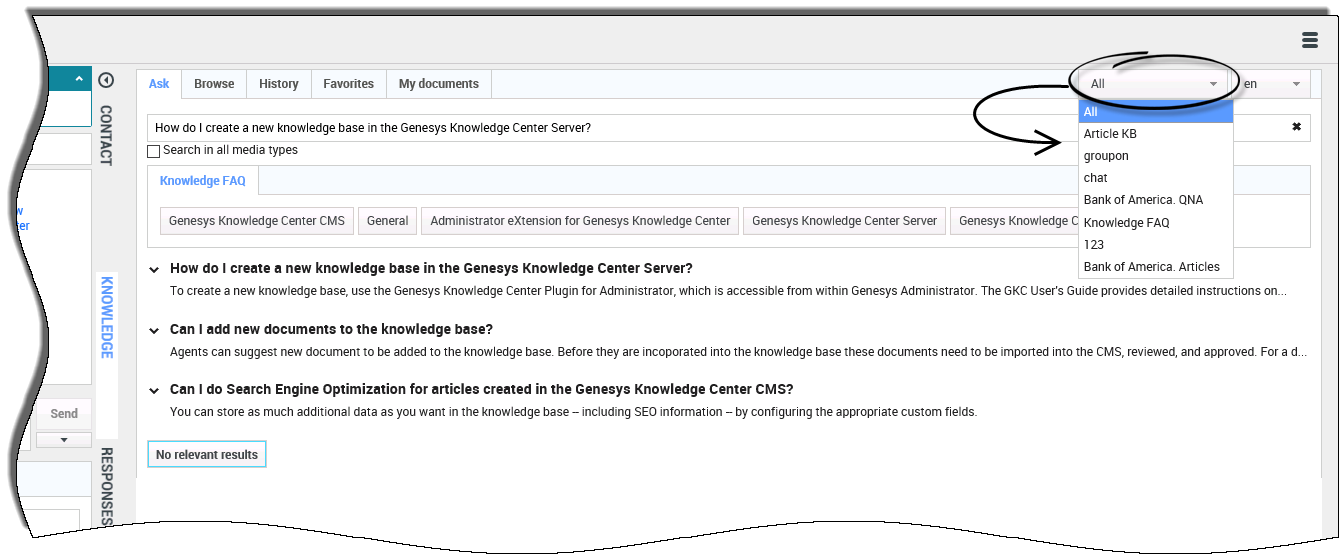
Task: Click the No relevant results button
Action: (206, 455)
